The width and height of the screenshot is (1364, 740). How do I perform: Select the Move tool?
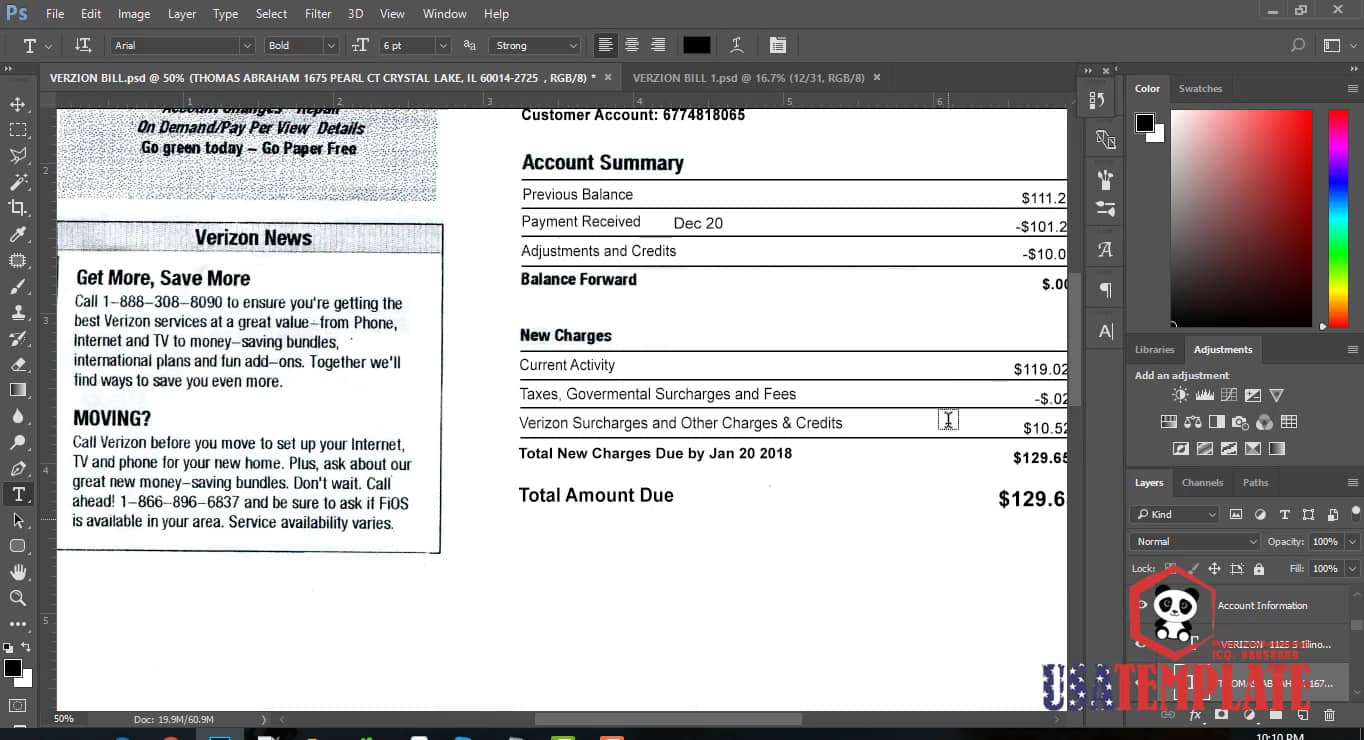tap(18, 104)
